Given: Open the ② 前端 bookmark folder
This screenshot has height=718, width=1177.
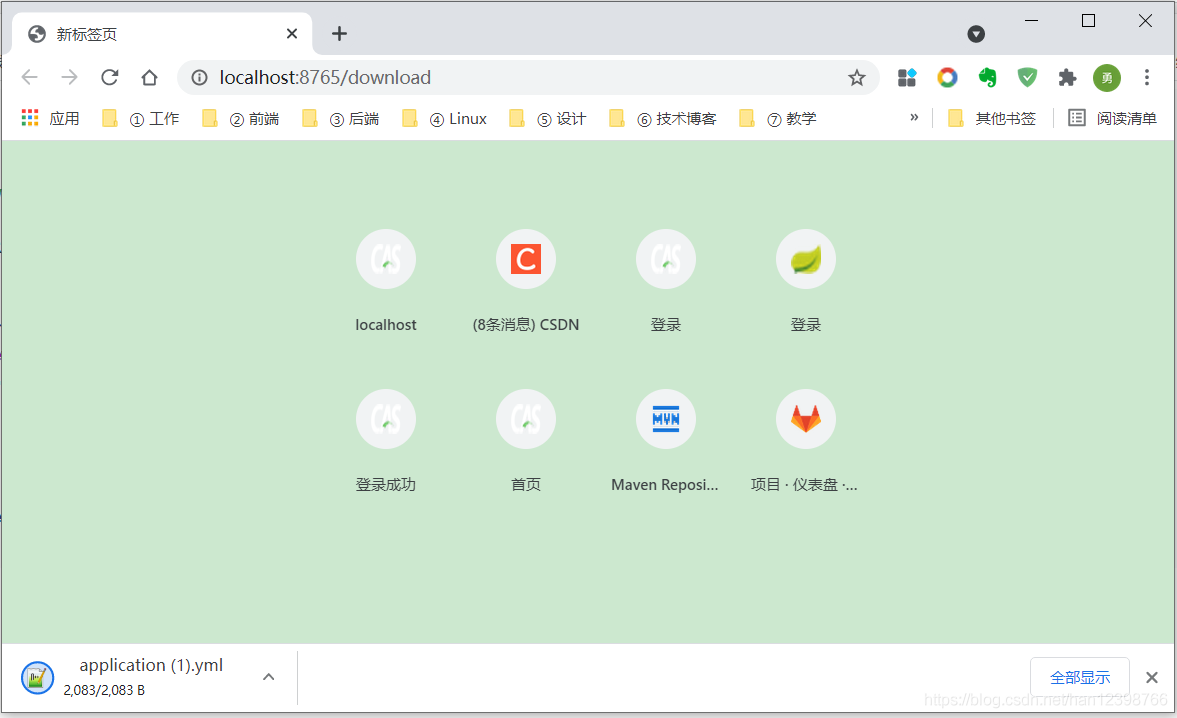Looking at the screenshot, I should click(241, 119).
